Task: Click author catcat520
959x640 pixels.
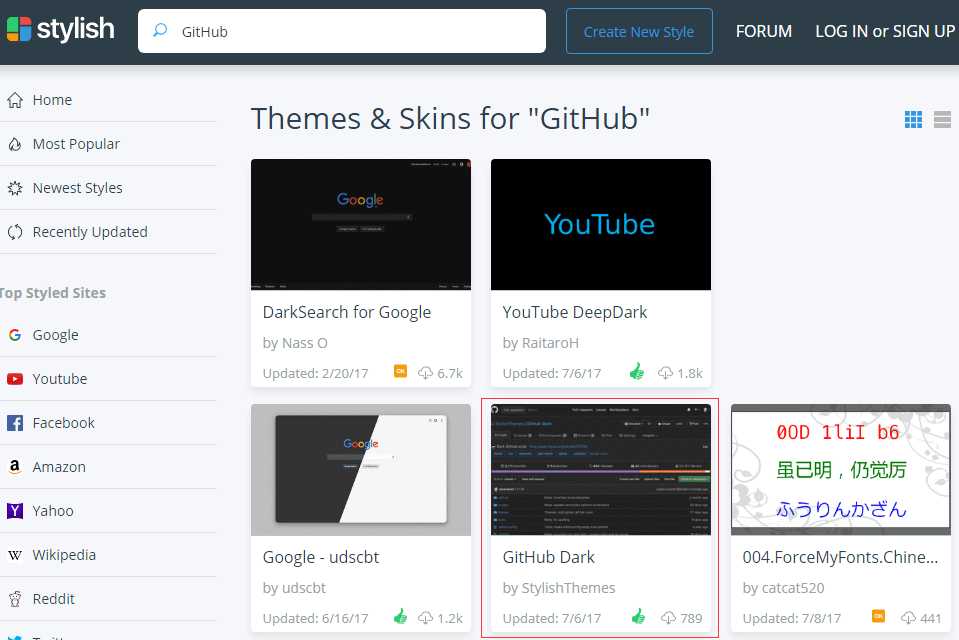Action: [x=793, y=588]
